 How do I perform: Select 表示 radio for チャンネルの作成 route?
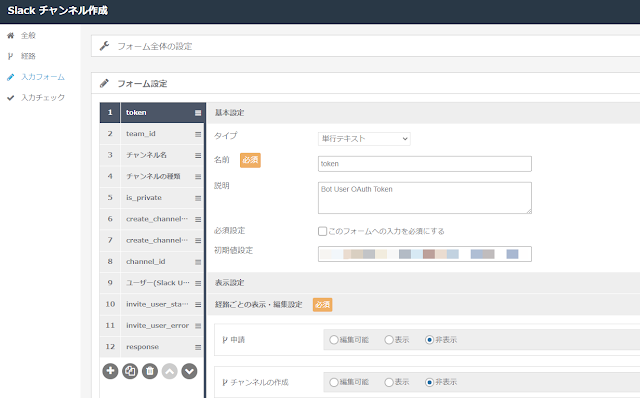[x=389, y=382]
